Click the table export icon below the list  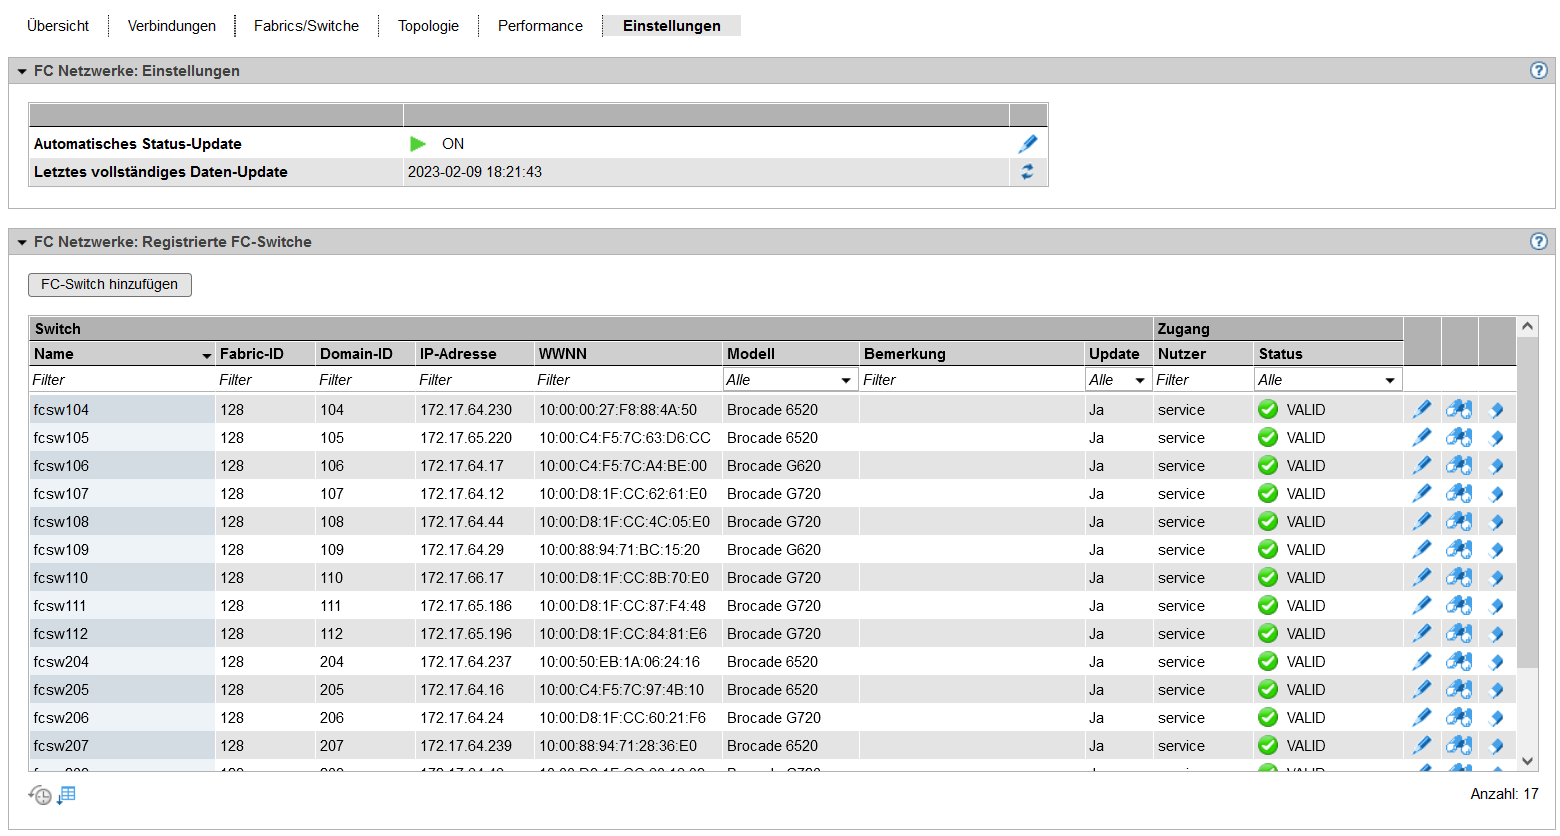(66, 795)
